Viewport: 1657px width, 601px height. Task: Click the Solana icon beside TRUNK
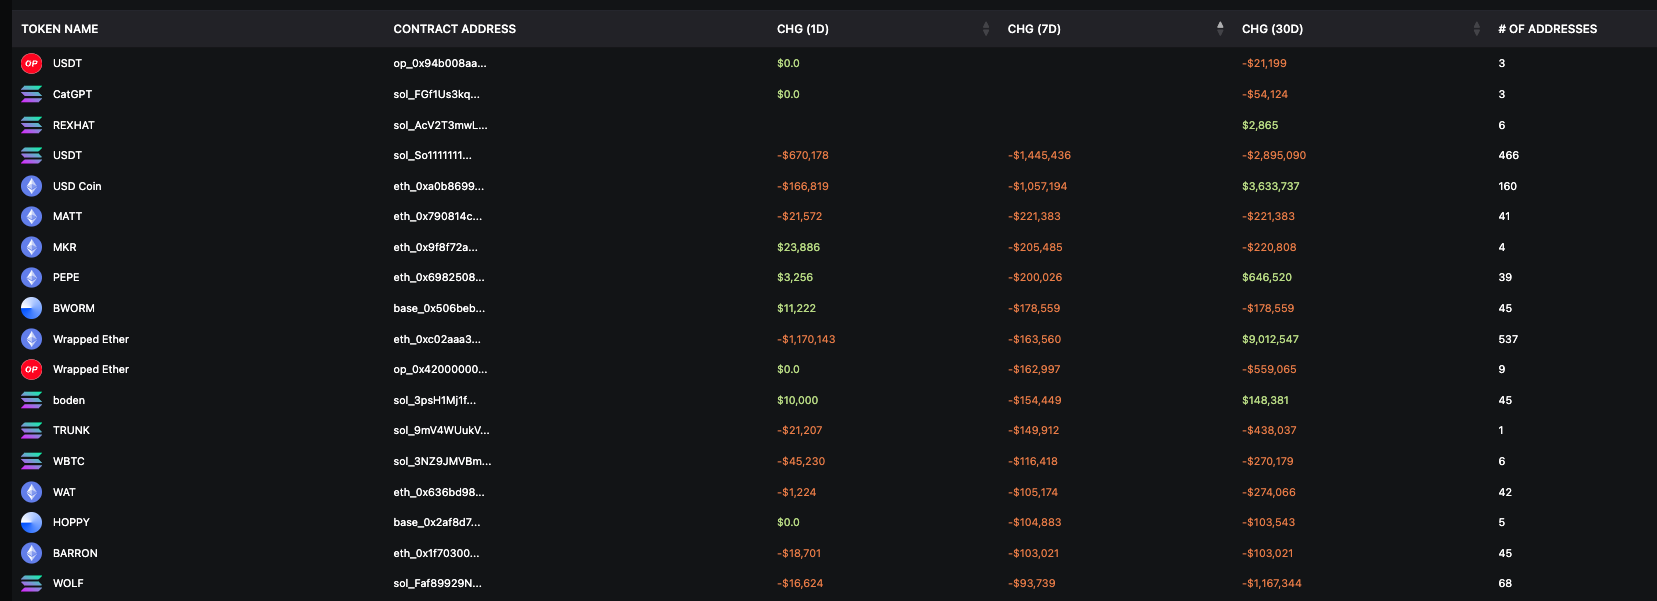(x=32, y=430)
